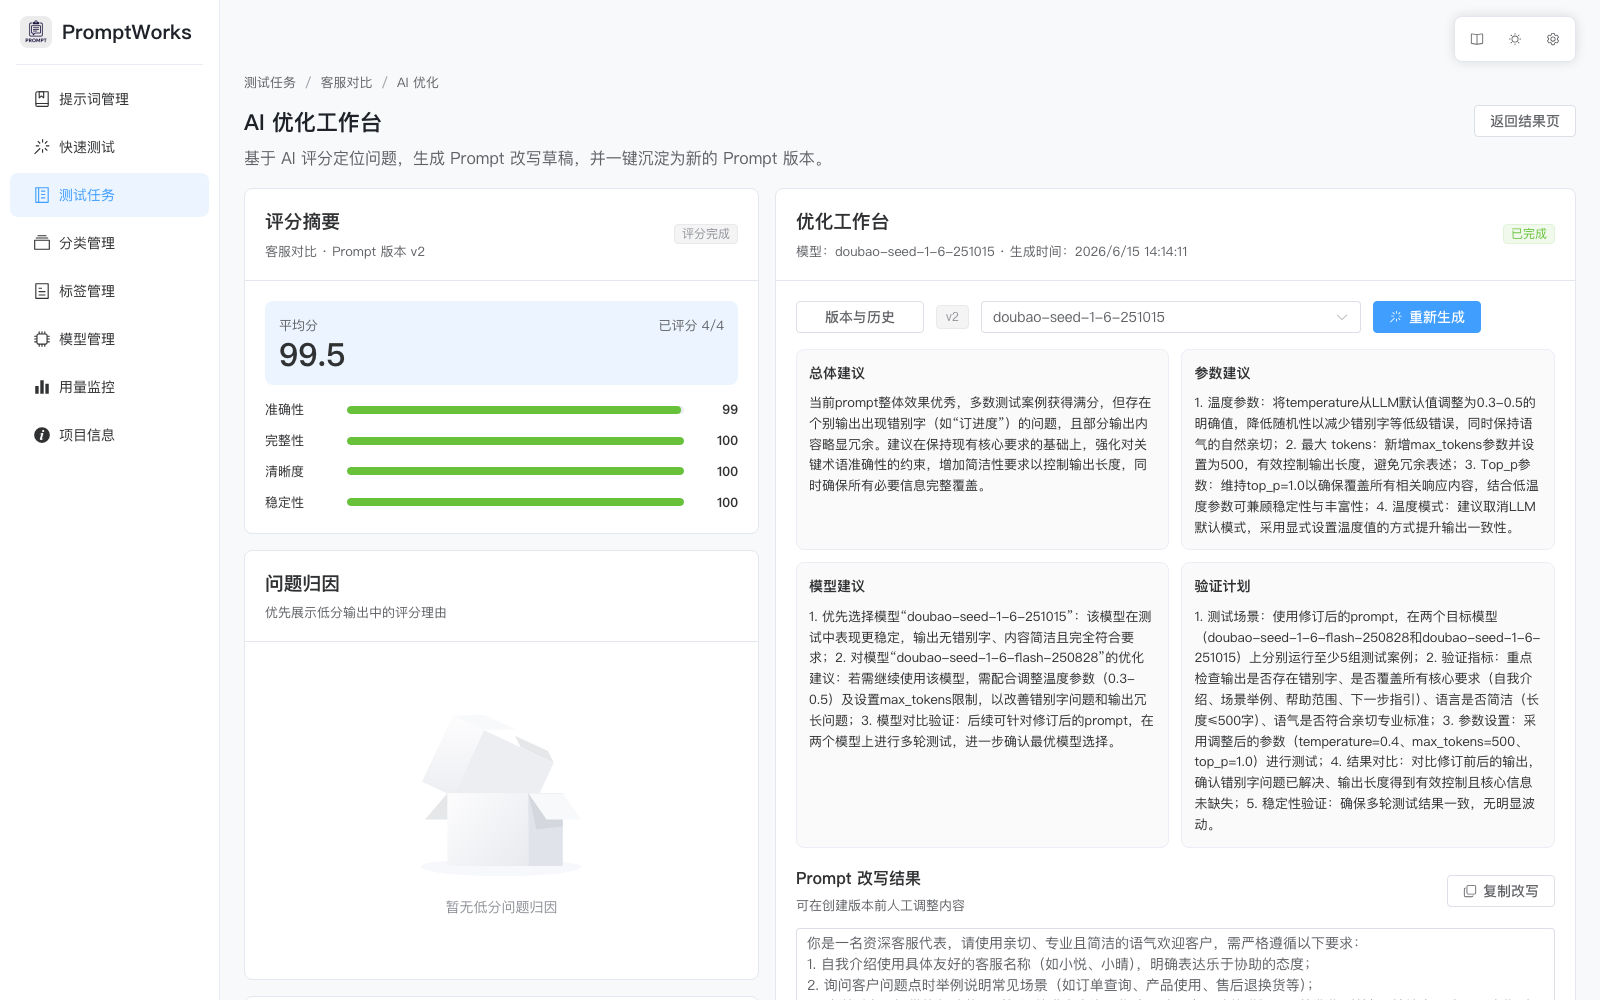Click the empty-state box illustration

(x=501, y=795)
